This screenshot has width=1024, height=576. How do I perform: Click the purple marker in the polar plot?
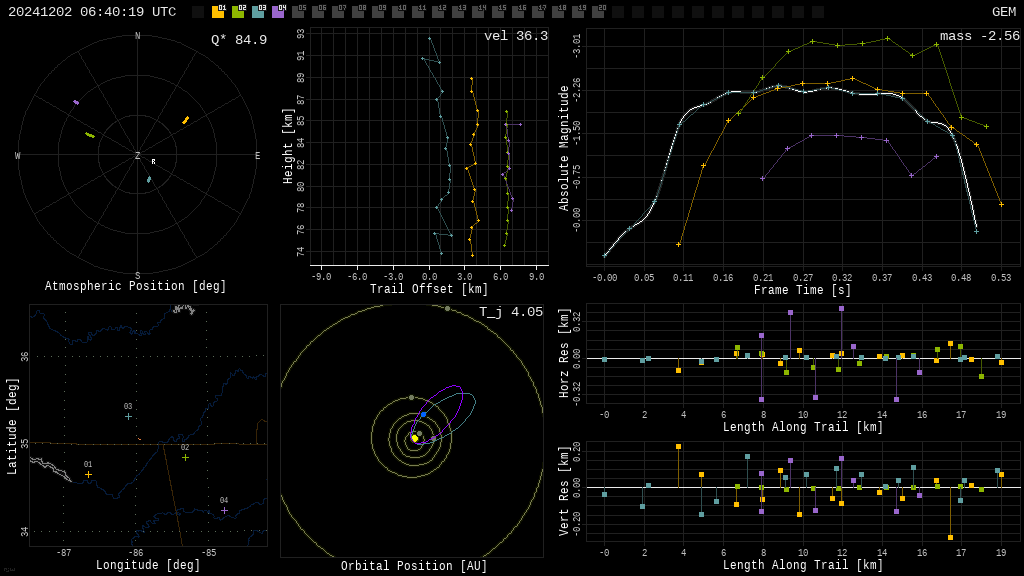(x=76, y=103)
